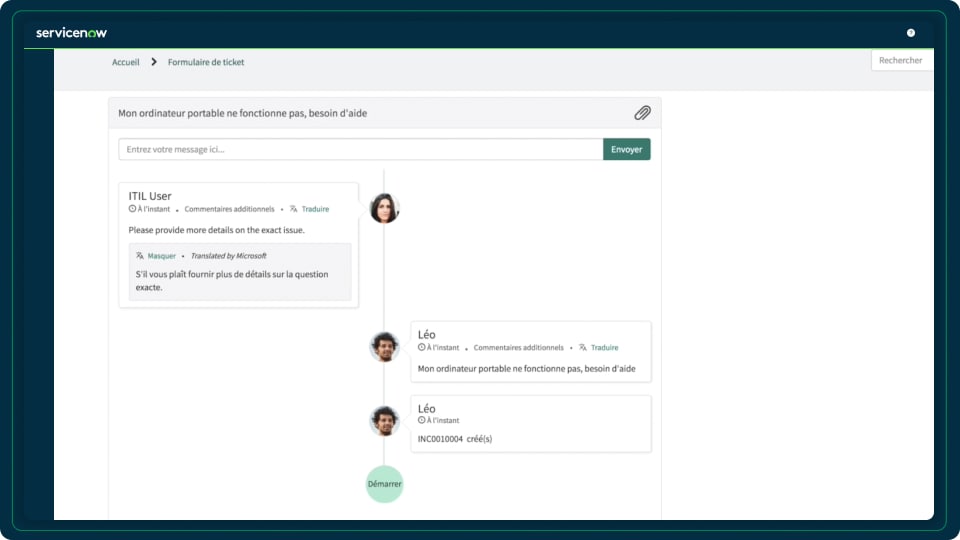Go to Accueil breadcrumb link
This screenshot has height=540, width=960.
click(126, 62)
